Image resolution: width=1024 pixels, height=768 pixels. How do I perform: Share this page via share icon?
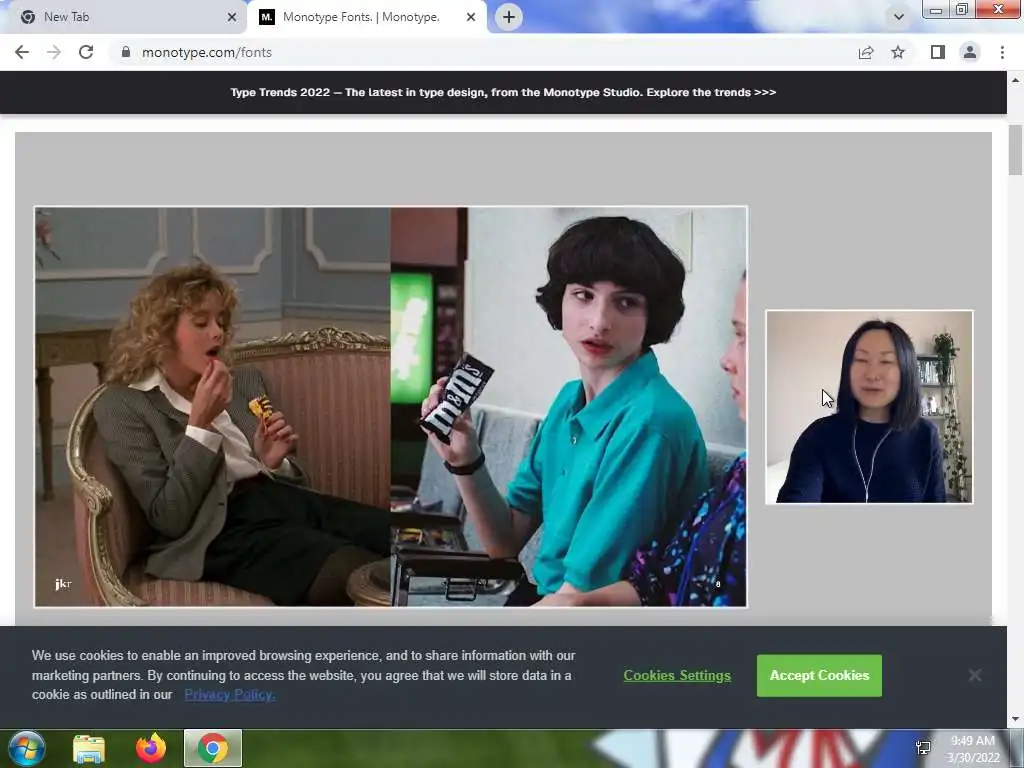tap(866, 52)
